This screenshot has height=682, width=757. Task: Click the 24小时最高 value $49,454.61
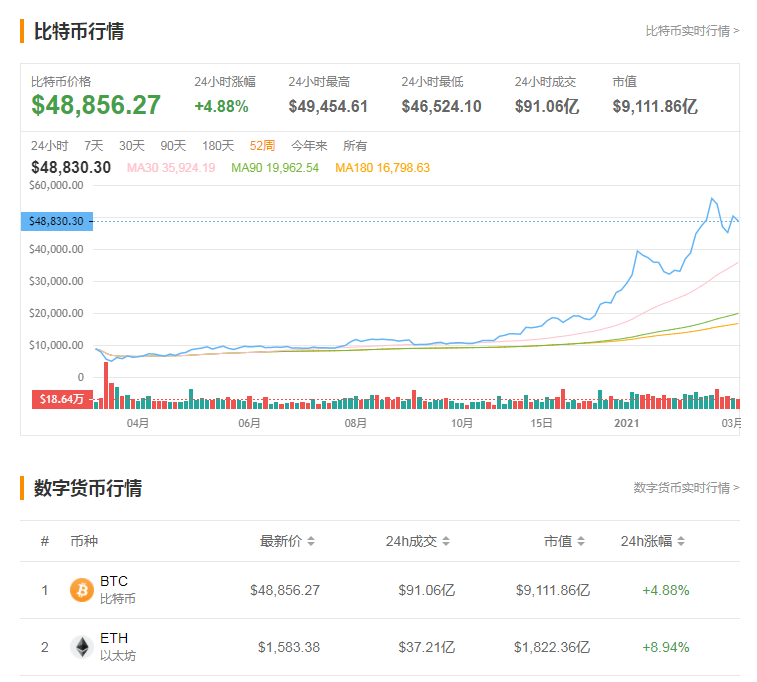[328, 106]
